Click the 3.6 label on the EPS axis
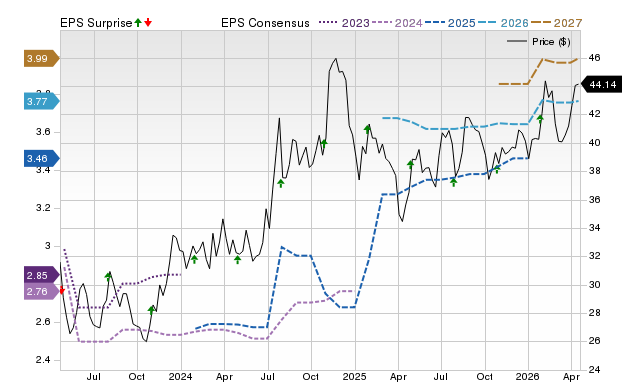The height and width of the screenshot is (382, 640). click(42, 132)
